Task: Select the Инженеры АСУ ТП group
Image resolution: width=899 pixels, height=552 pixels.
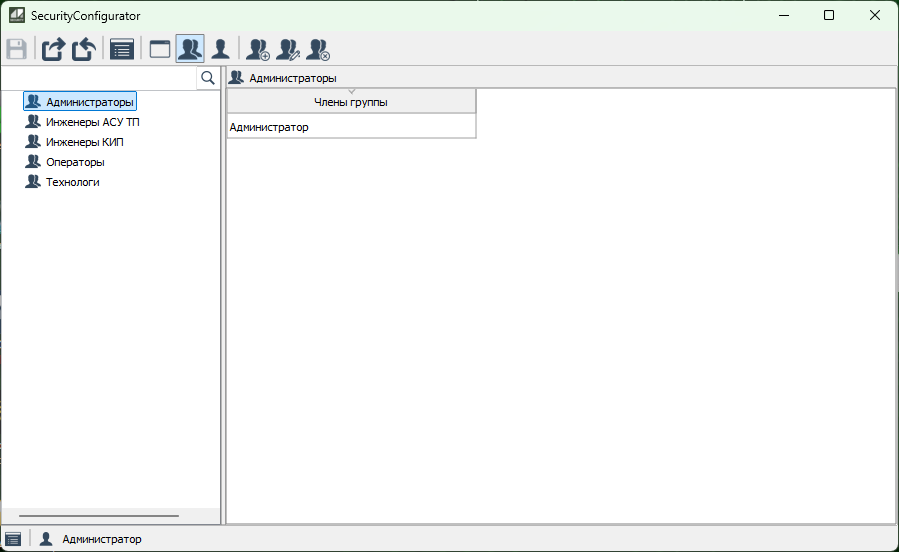Action: point(92,122)
